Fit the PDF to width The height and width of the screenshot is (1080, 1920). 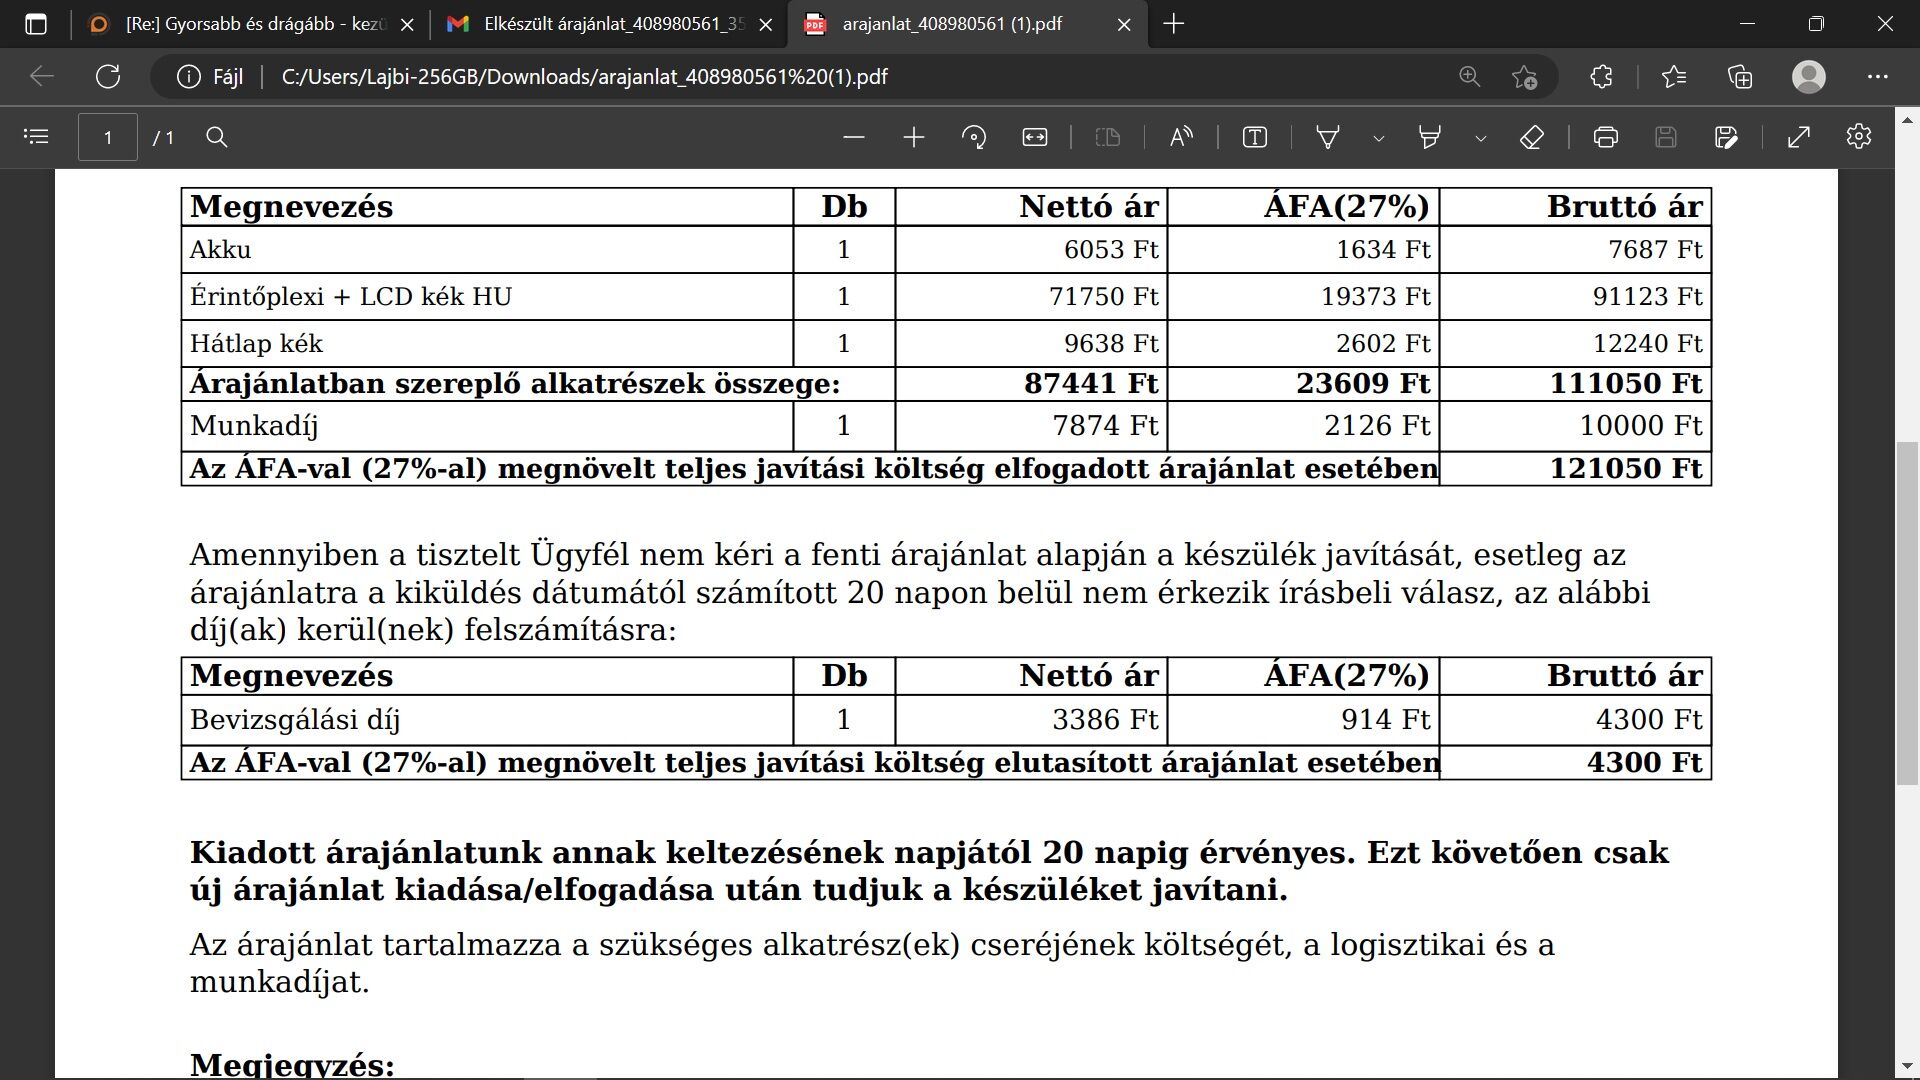(x=1035, y=137)
